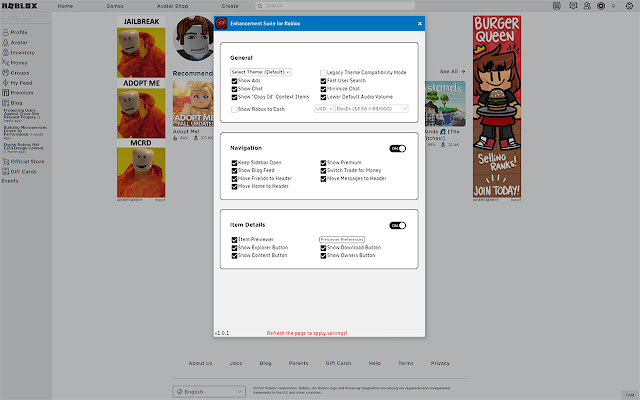
Task: Switch off the Navigation ON toggle
Action: pyautogui.click(x=398, y=149)
